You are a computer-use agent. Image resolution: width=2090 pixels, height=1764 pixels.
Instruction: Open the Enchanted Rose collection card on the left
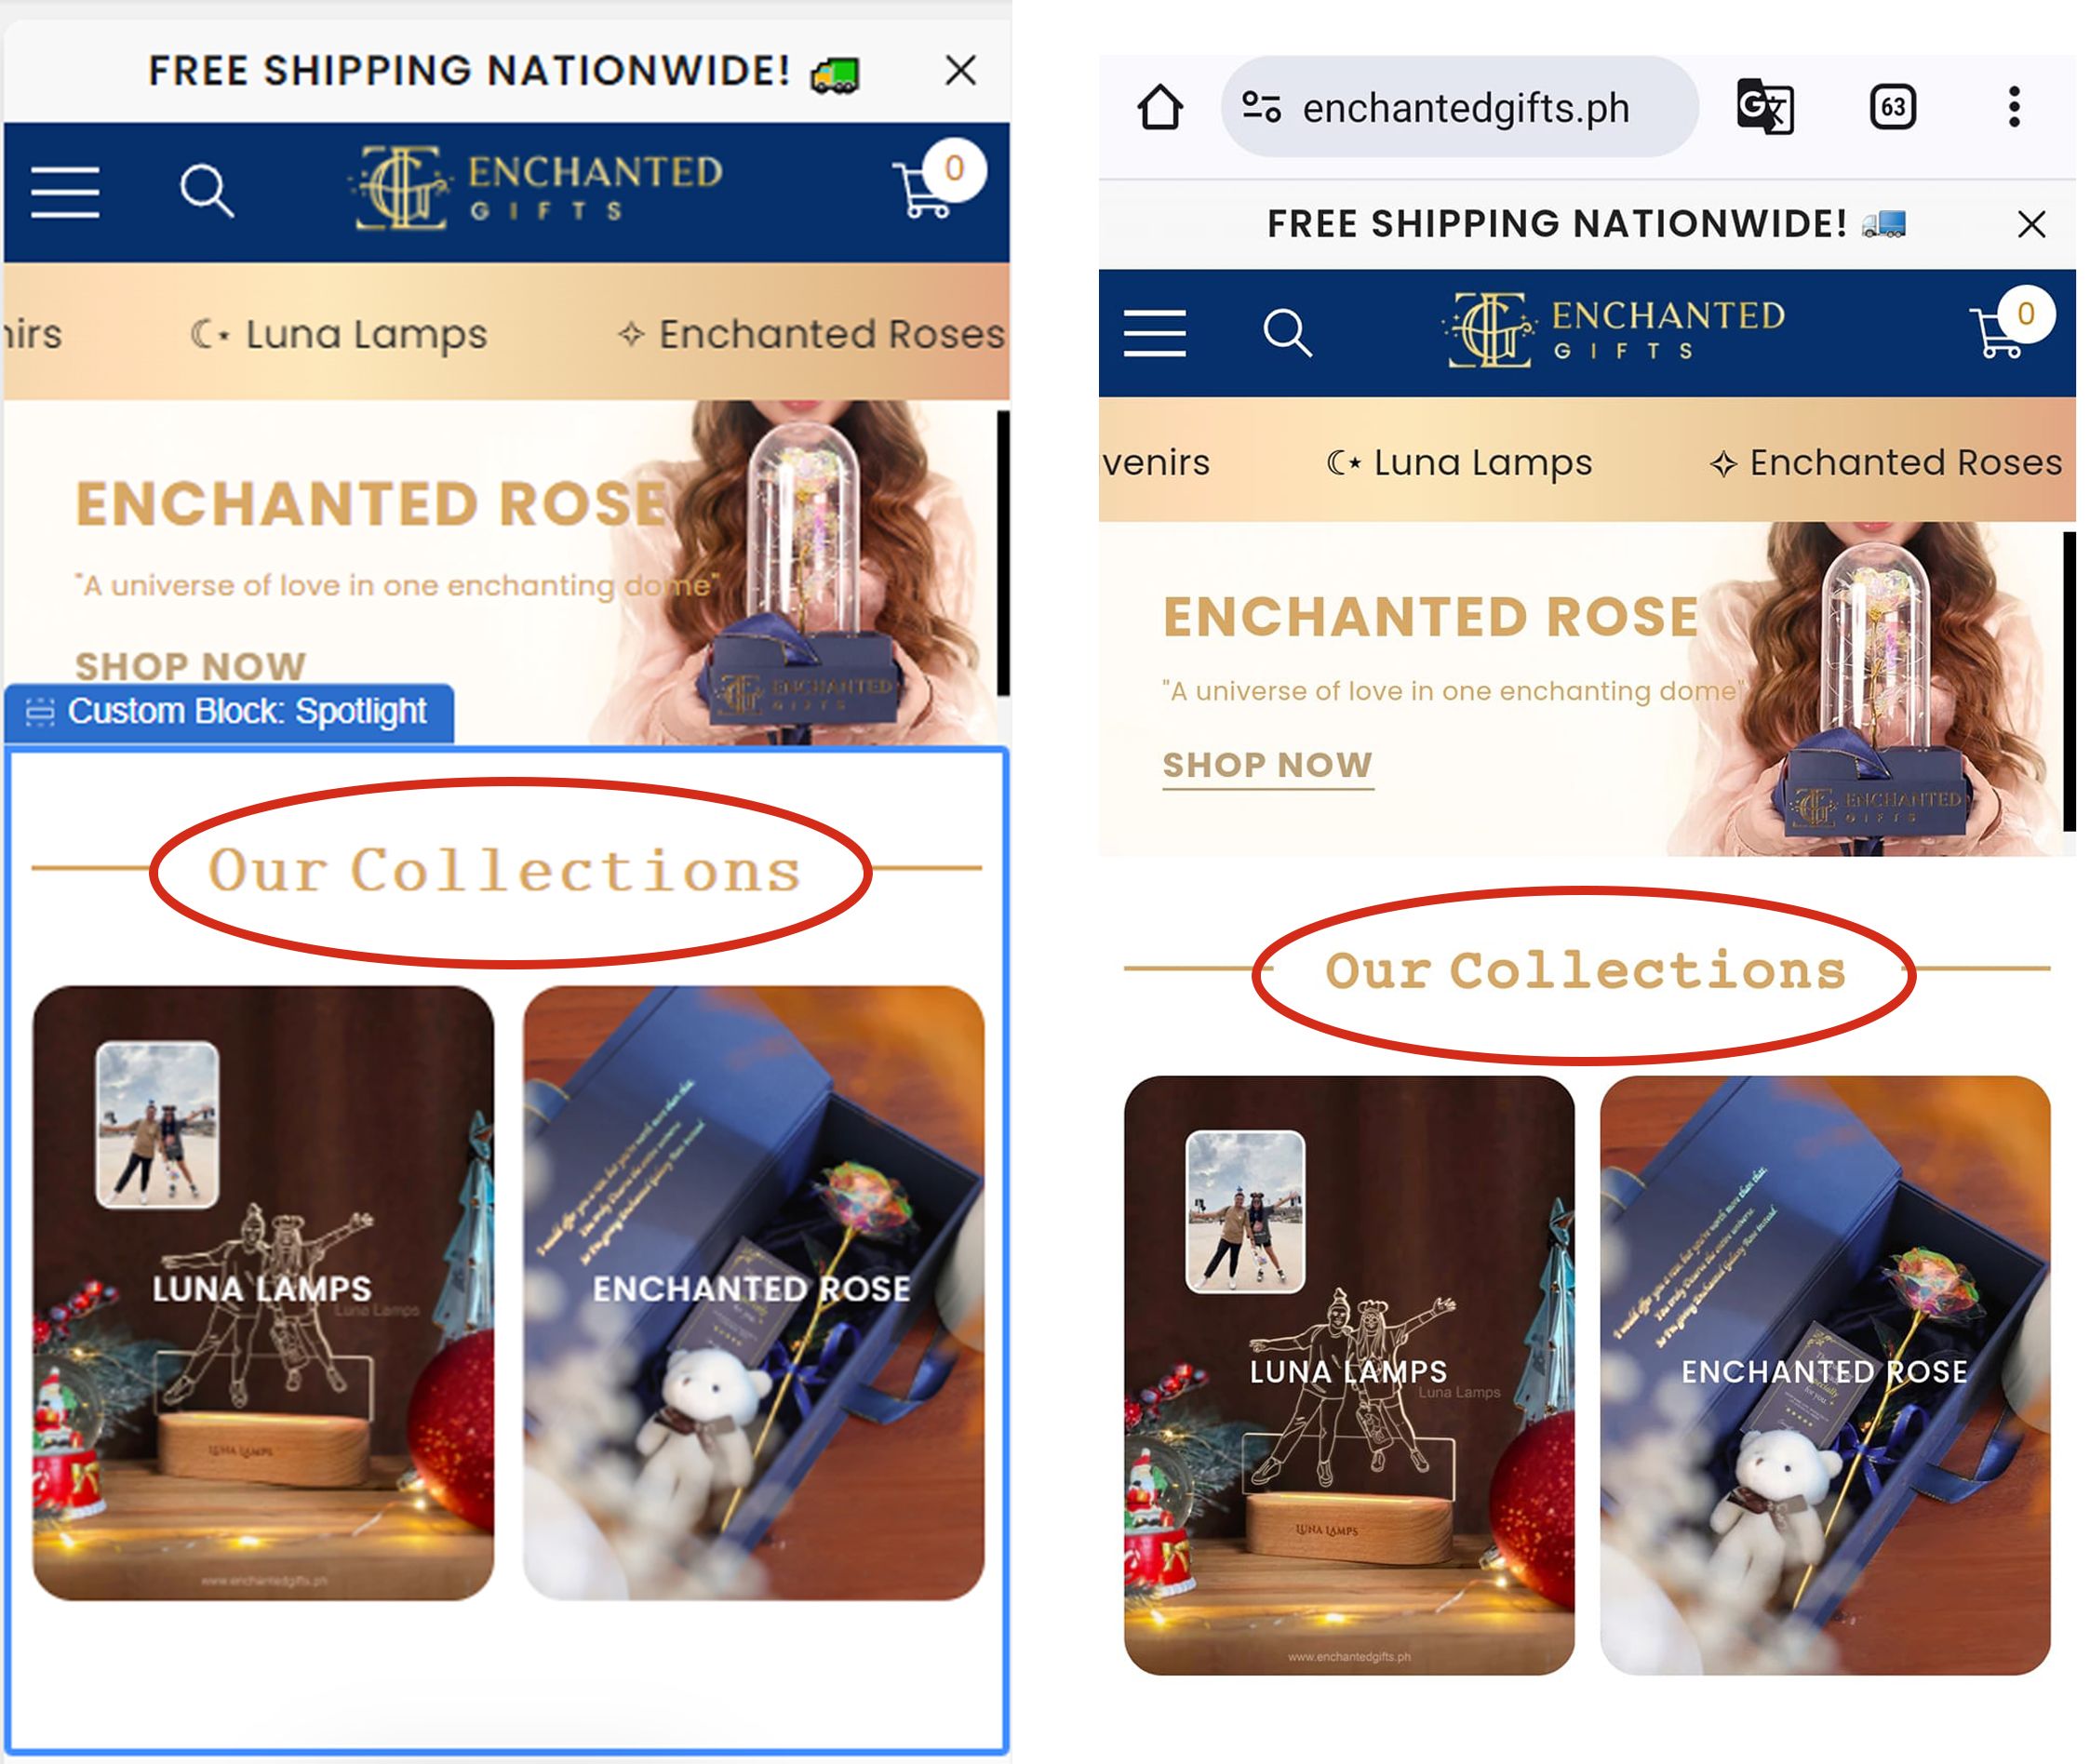[x=753, y=1292]
